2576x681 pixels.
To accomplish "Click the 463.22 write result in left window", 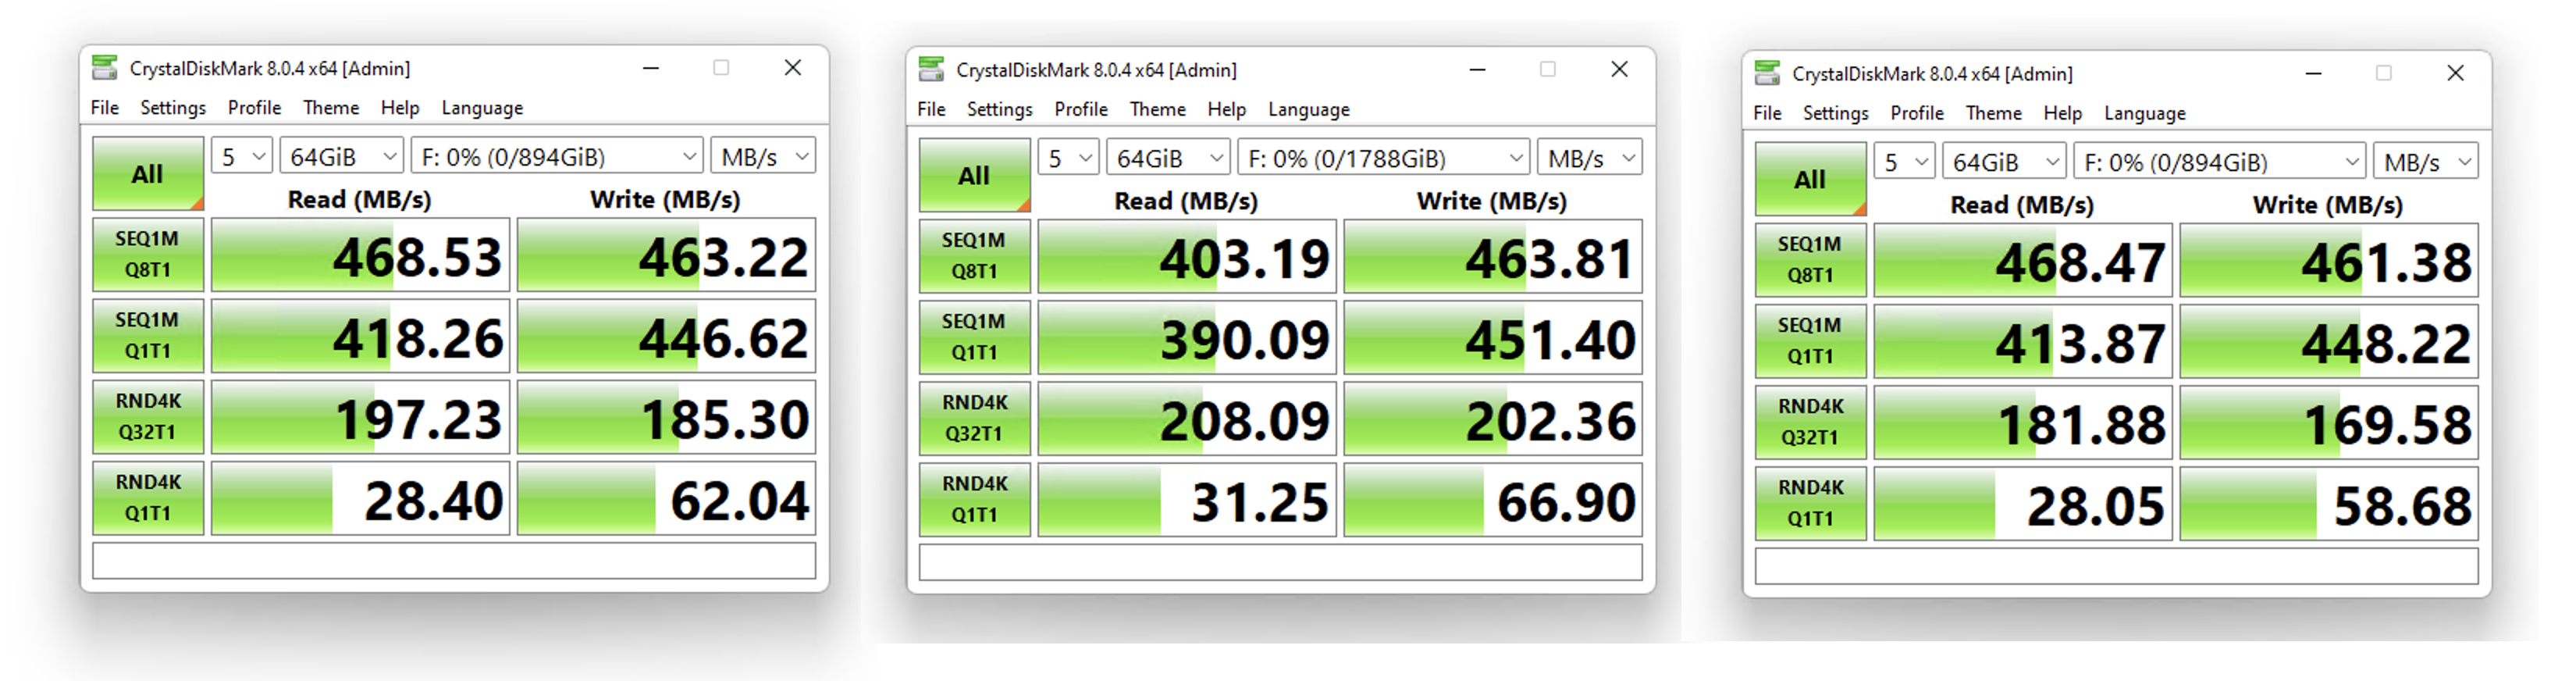I will coord(666,255).
